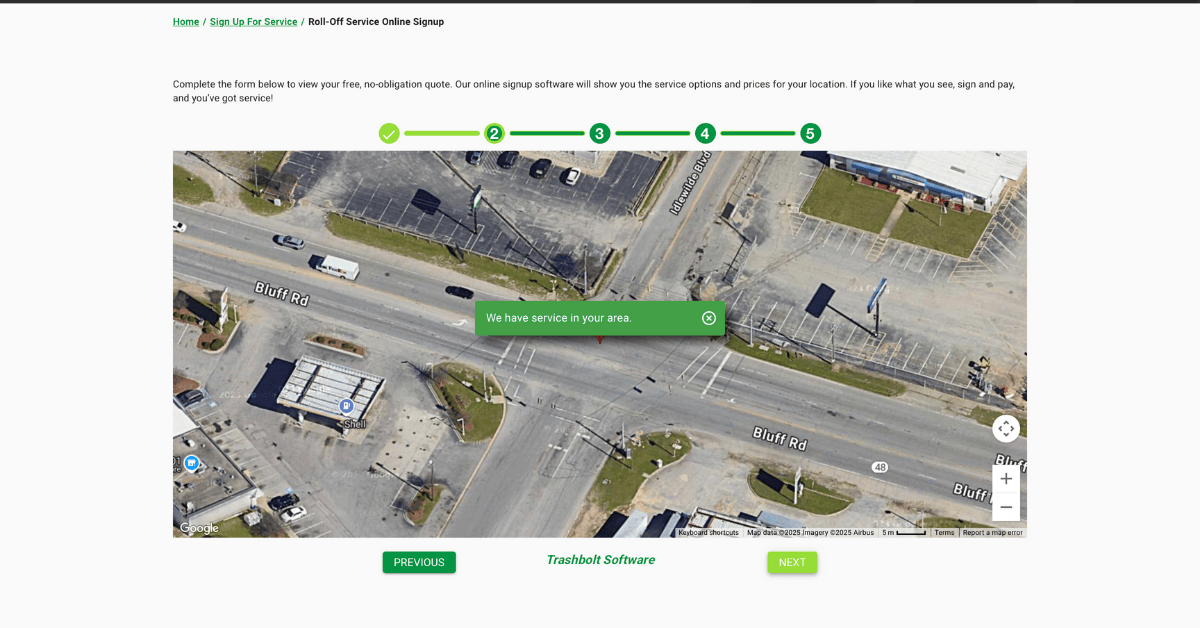Click the PREVIOUS button
The width and height of the screenshot is (1200, 628).
[419, 562]
